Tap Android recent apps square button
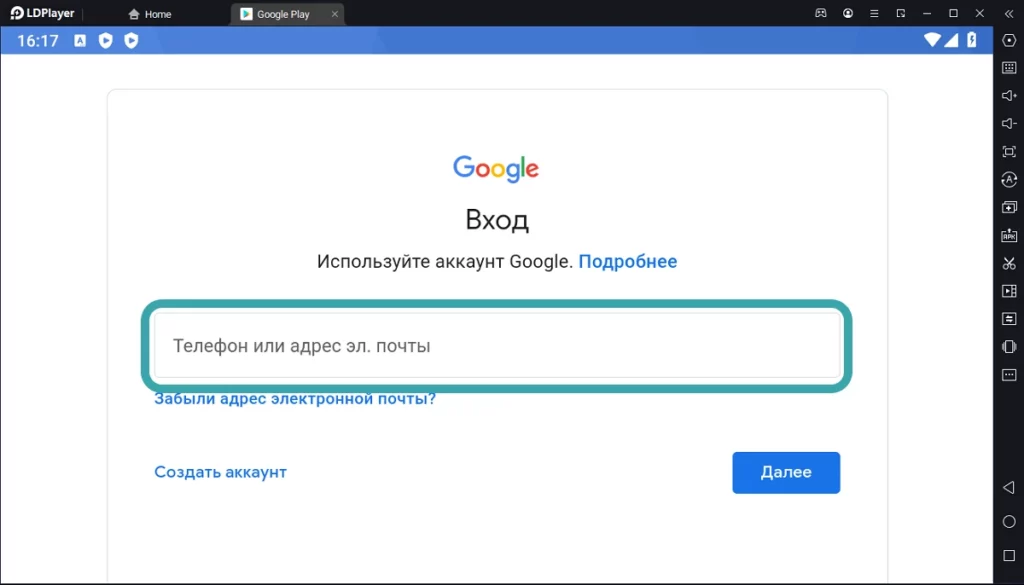 1009,555
